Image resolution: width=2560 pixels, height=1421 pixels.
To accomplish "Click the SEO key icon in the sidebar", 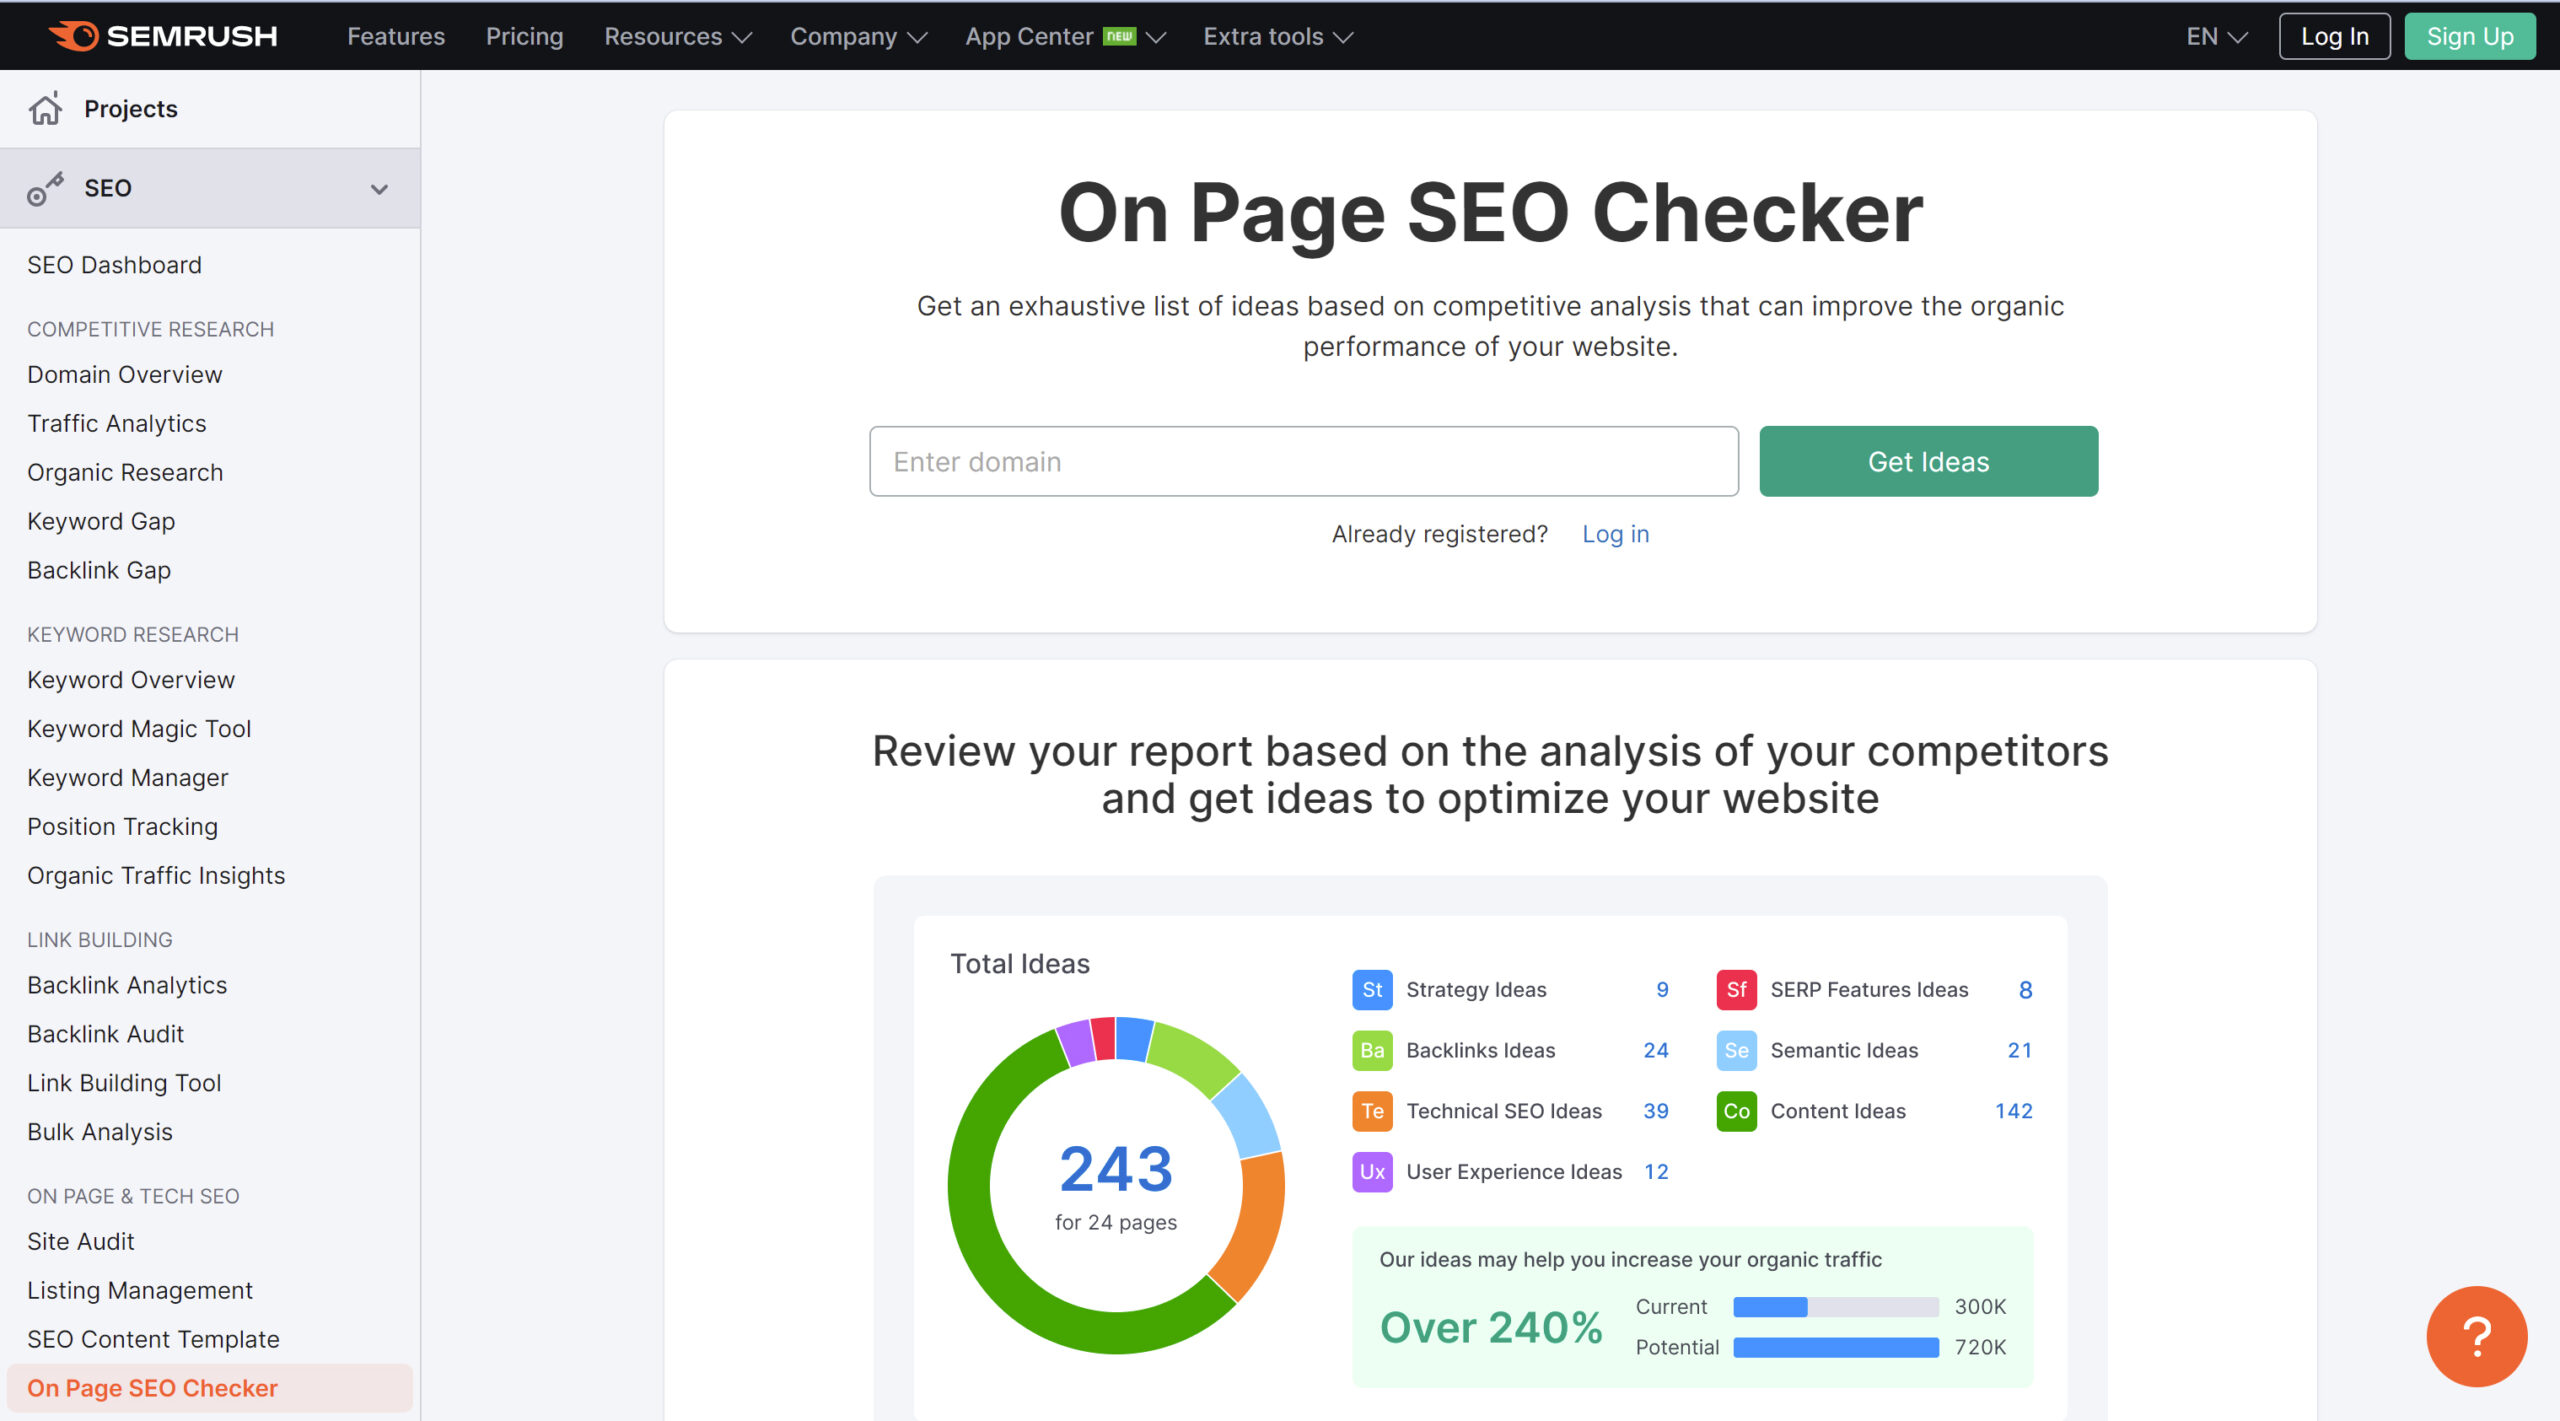I will coord(45,188).
